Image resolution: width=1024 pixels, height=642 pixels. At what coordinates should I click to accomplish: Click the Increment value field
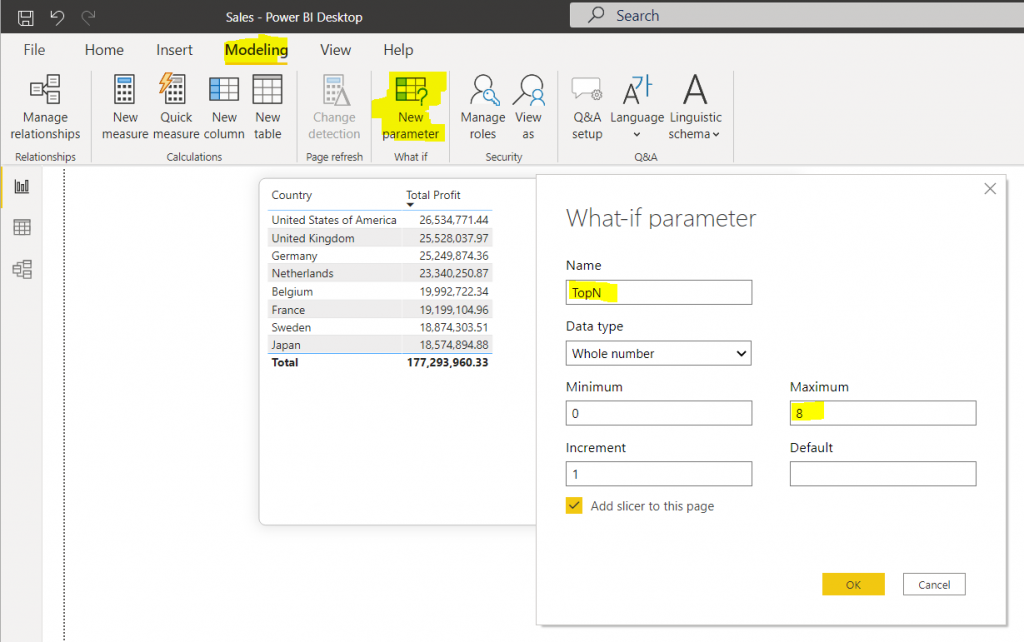pos(658,474)
